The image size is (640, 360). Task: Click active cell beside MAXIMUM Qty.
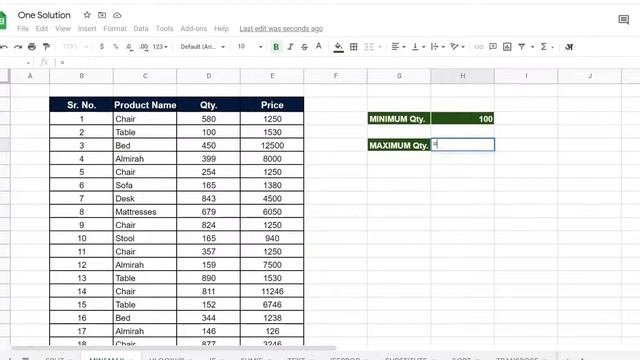coord(462,144)
